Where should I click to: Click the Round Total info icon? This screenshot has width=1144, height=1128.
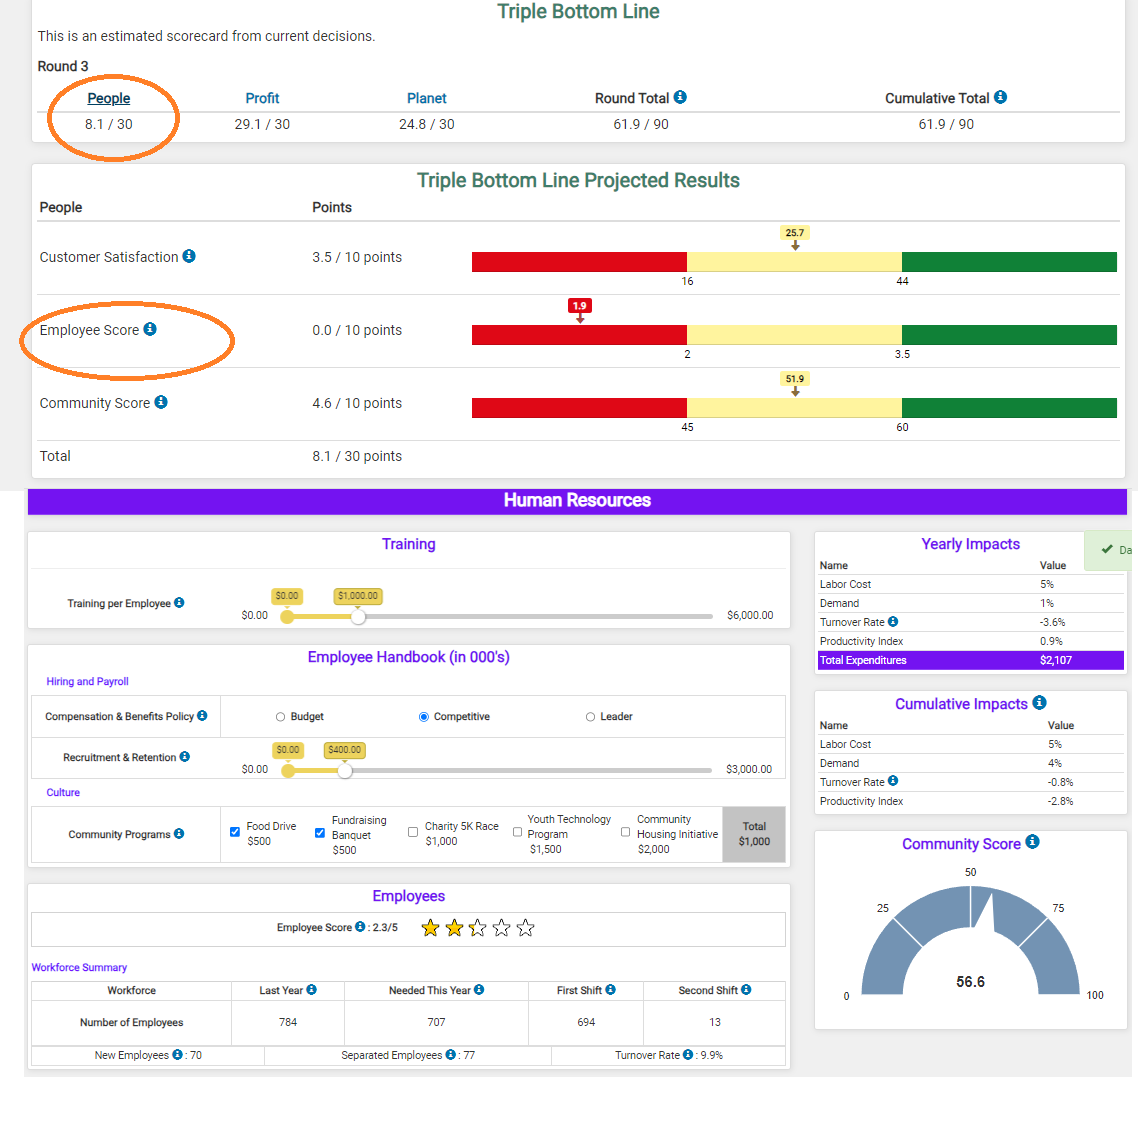tap(680, 97)
